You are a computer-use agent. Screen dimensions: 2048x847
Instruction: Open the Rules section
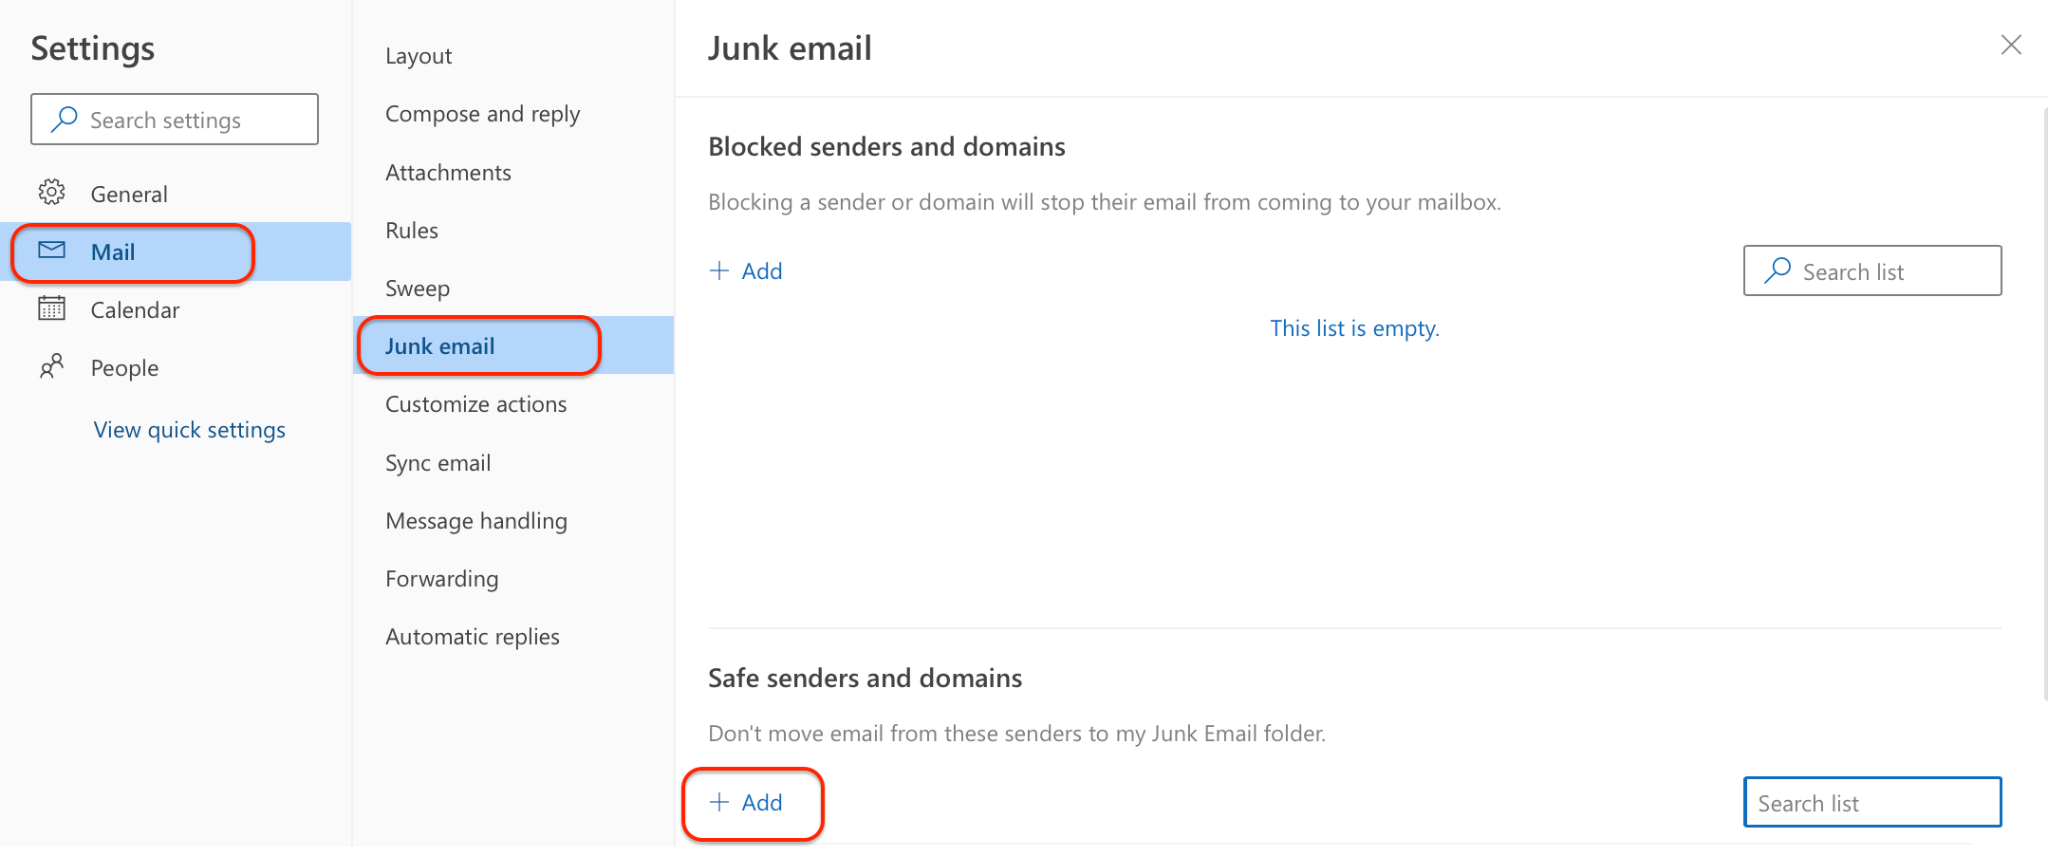[x=412, y=230]
